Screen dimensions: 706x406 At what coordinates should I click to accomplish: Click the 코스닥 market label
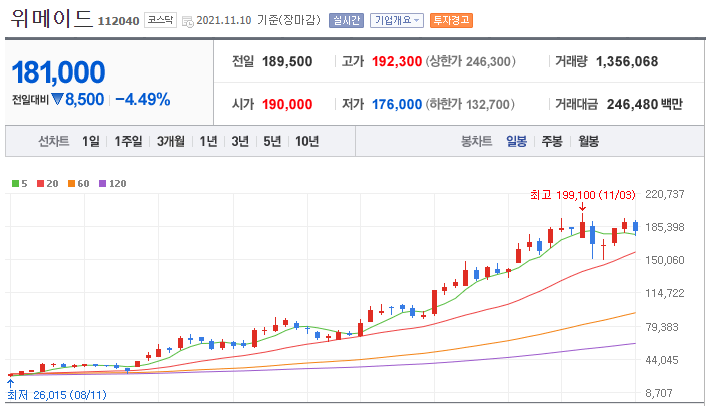click(x=160, y=20)
